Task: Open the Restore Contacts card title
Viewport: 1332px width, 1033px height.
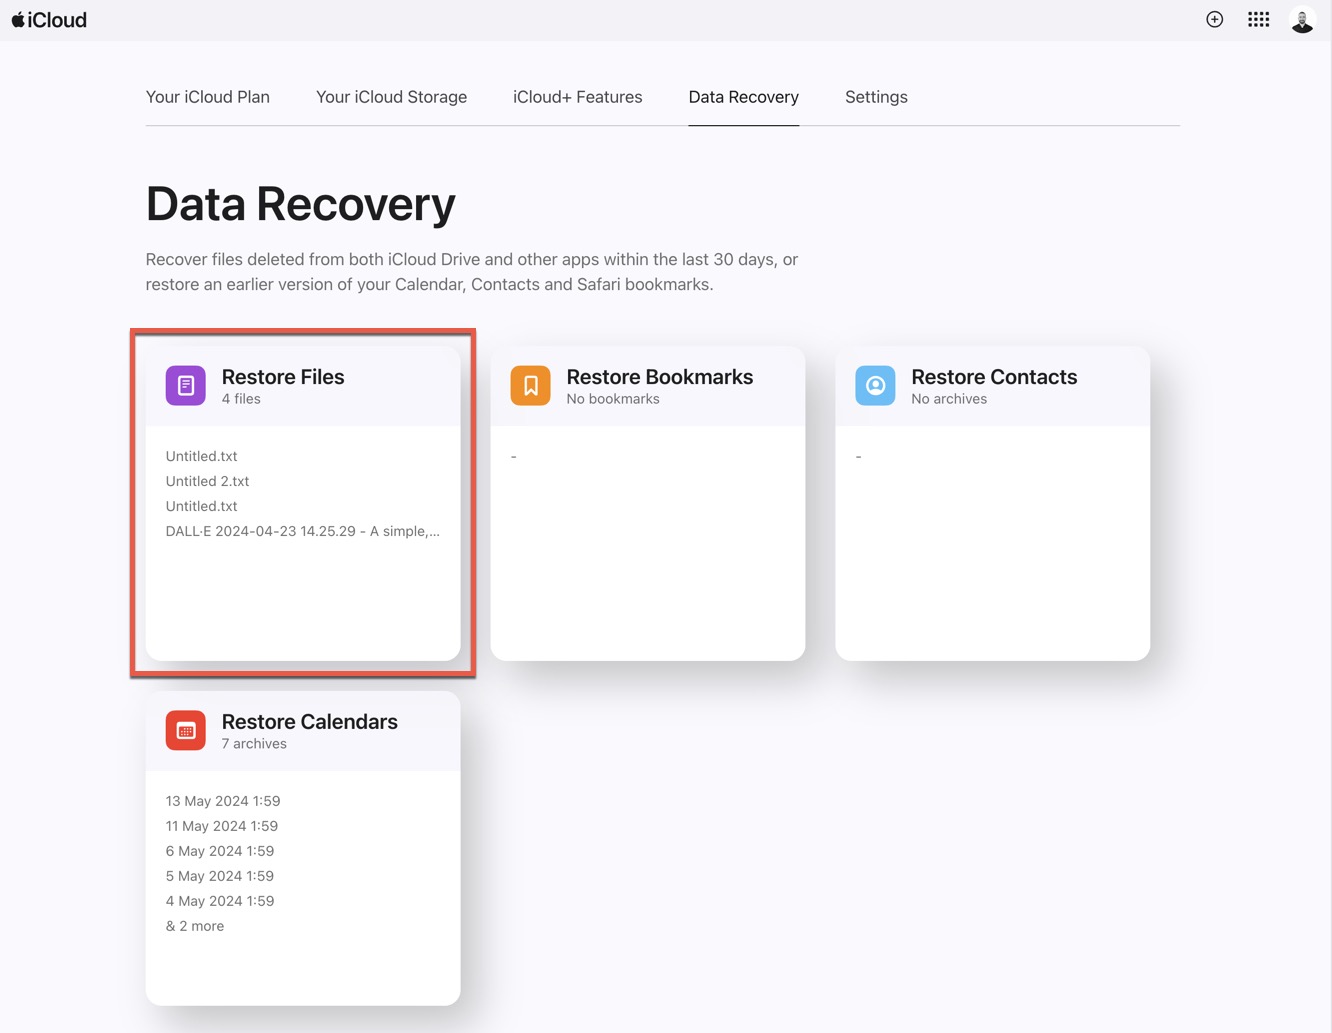Action: [x=994, y=377]
